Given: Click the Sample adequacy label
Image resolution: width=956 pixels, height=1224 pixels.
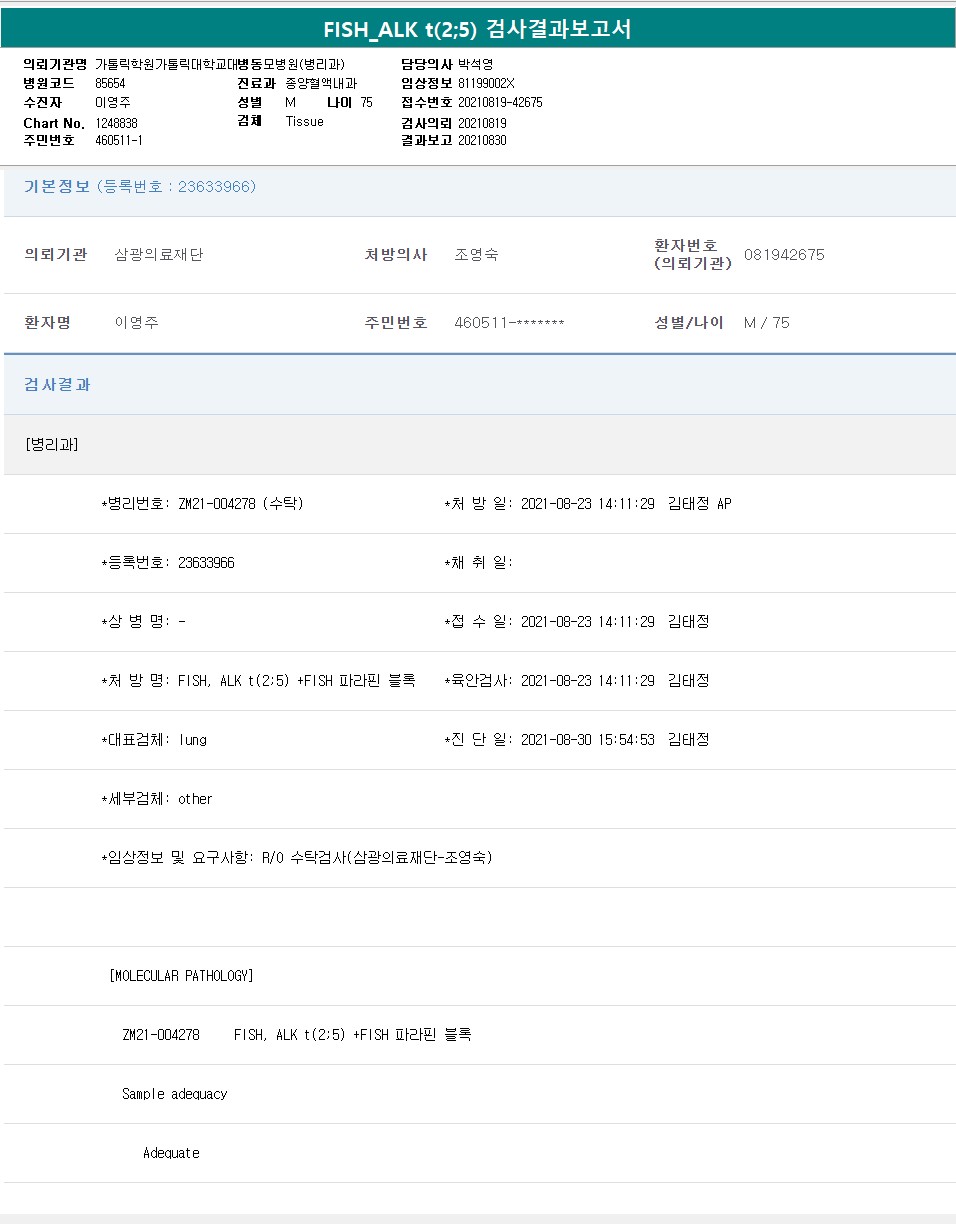Looking at the screenshot, I should [175, 1093].
